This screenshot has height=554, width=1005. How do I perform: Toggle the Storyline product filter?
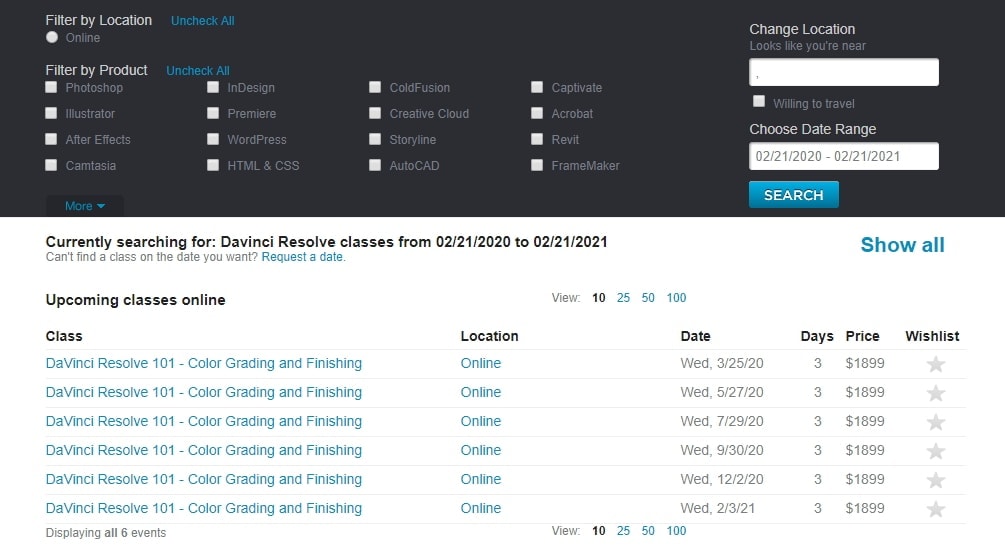coord(375,139)
